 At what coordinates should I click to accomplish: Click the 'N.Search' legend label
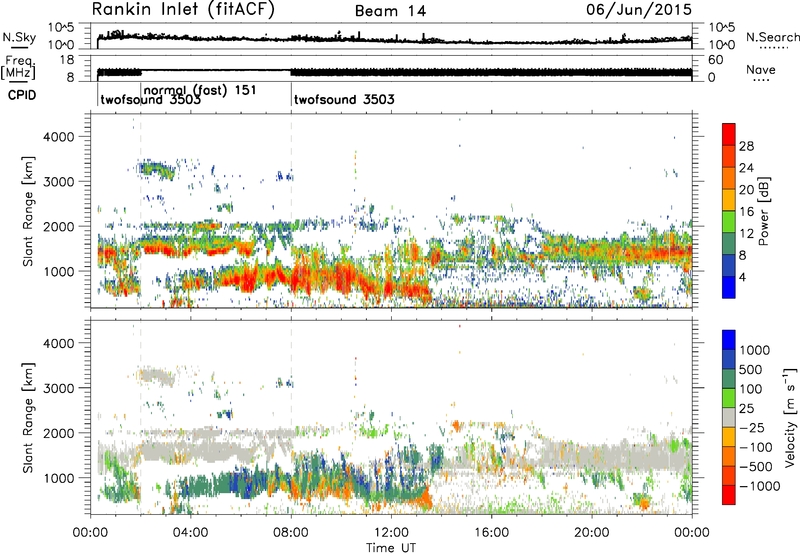pos(772,37)
